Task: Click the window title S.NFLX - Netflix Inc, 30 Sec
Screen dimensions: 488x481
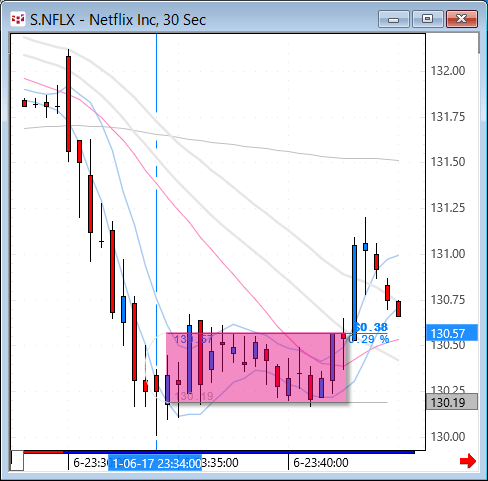Action: coord(118,20)
